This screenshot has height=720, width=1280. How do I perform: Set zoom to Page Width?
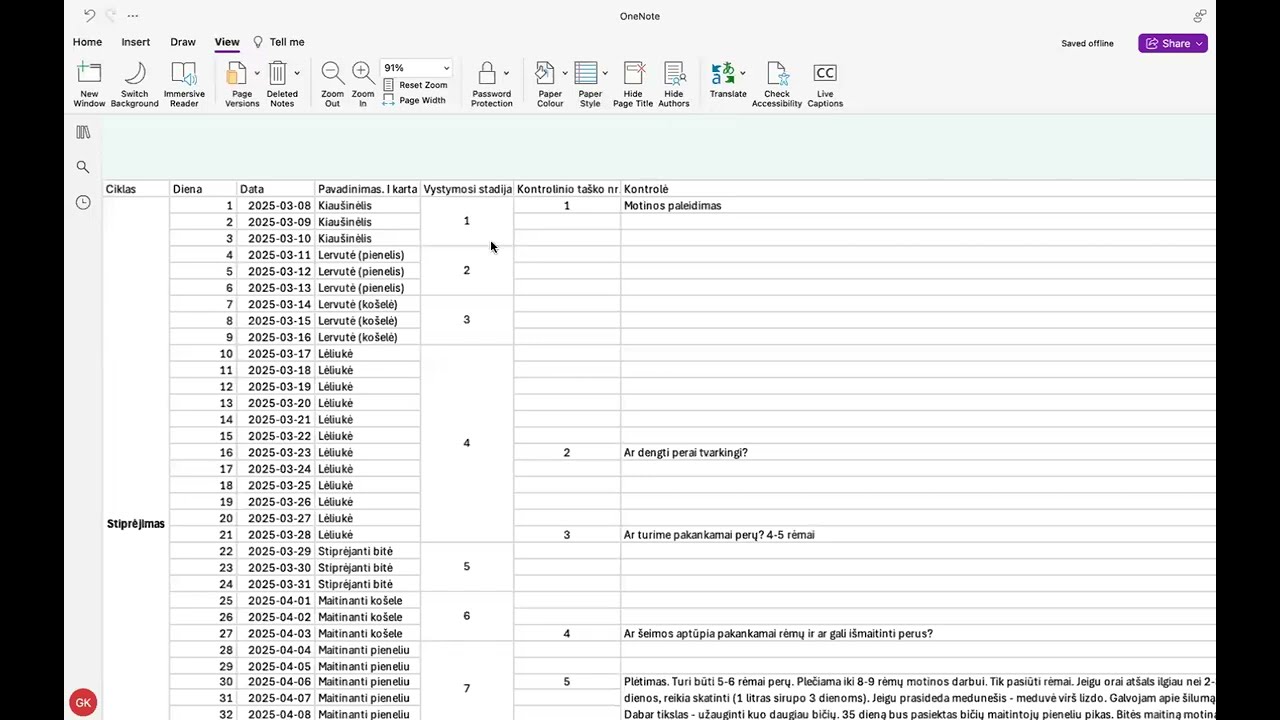pyautogui.click(x=414, y=100)
